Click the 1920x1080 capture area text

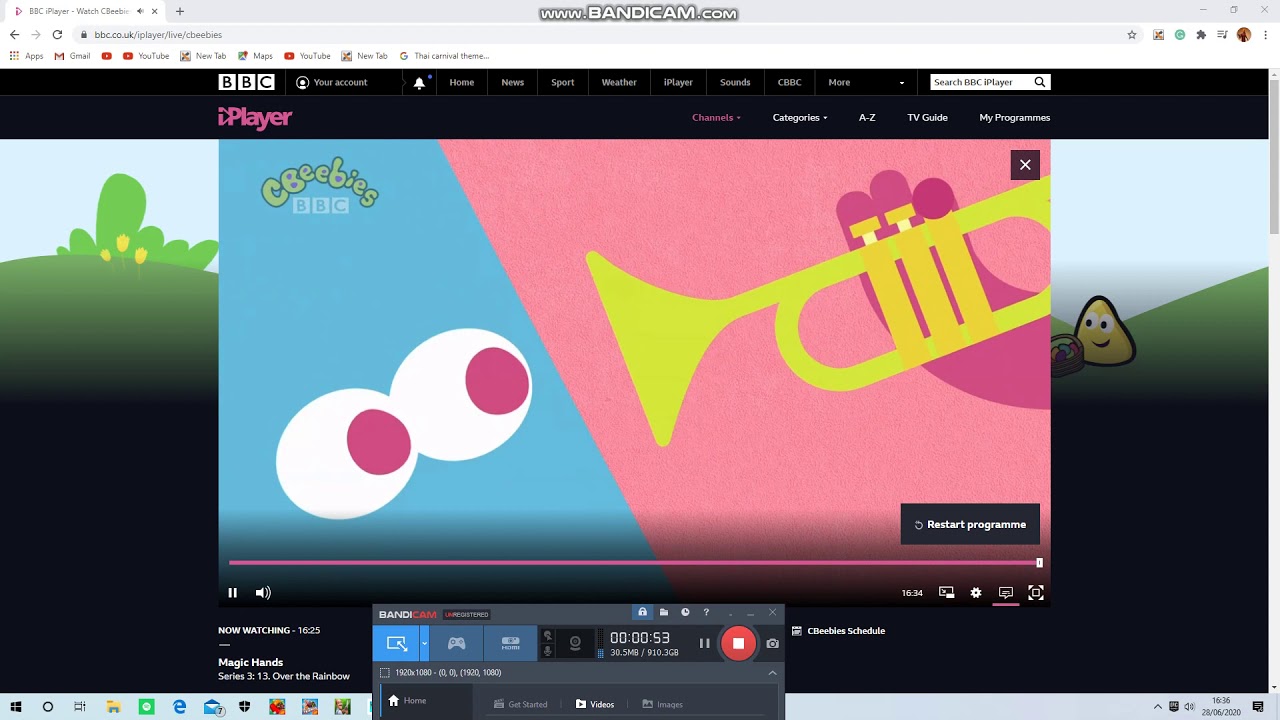[x=448, y=673]
